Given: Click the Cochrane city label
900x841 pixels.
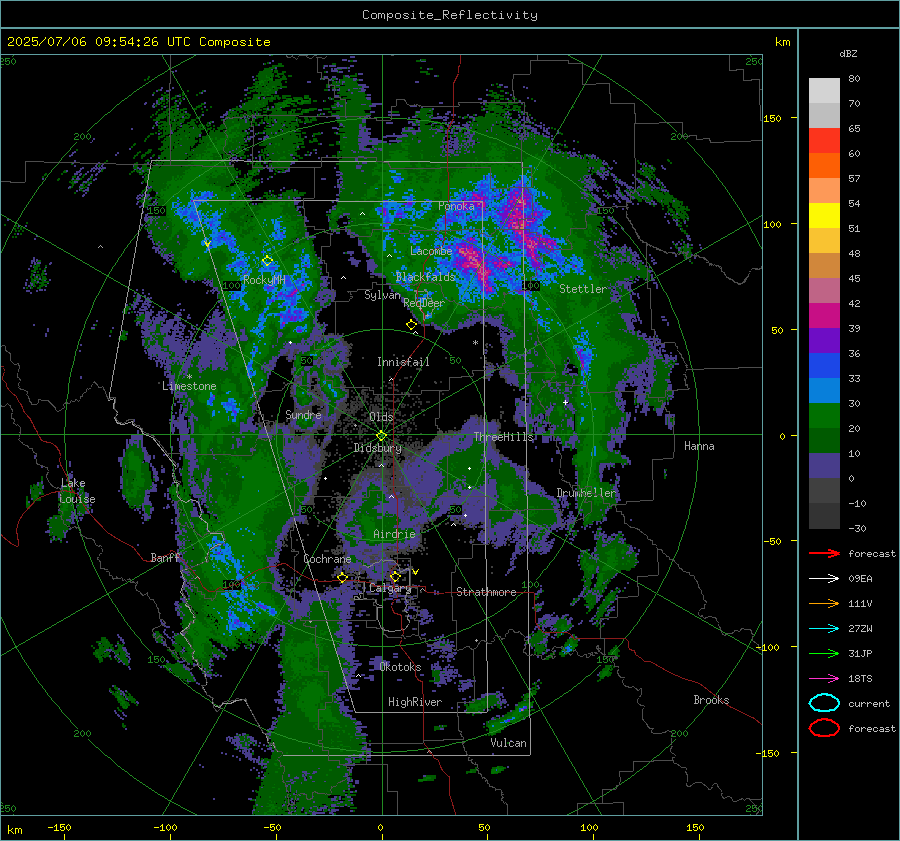Looking at the screenshot, I should pyautogui.click(x=327, y=559).
